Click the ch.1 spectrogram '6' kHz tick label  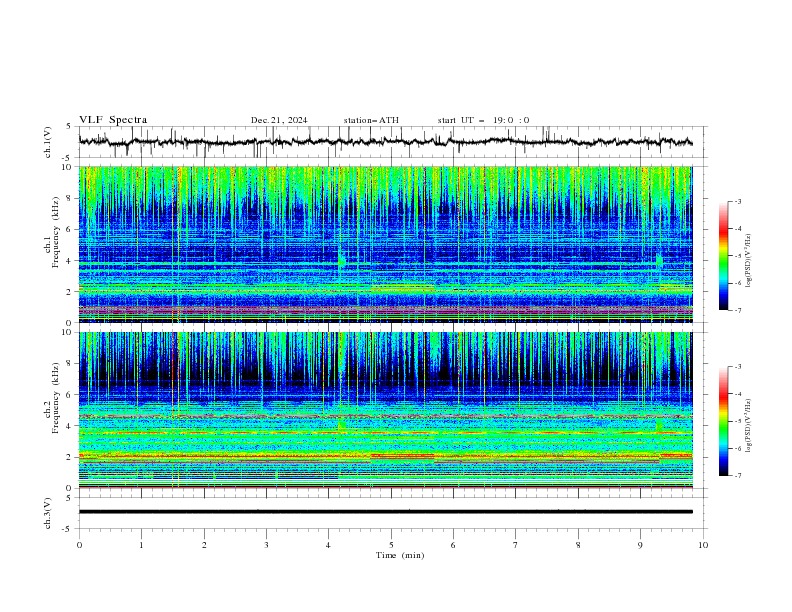[x=70, y=229]
